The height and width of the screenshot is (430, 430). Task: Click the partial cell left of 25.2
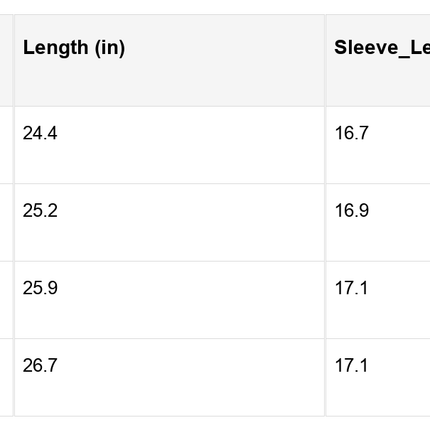pos(6,222)
